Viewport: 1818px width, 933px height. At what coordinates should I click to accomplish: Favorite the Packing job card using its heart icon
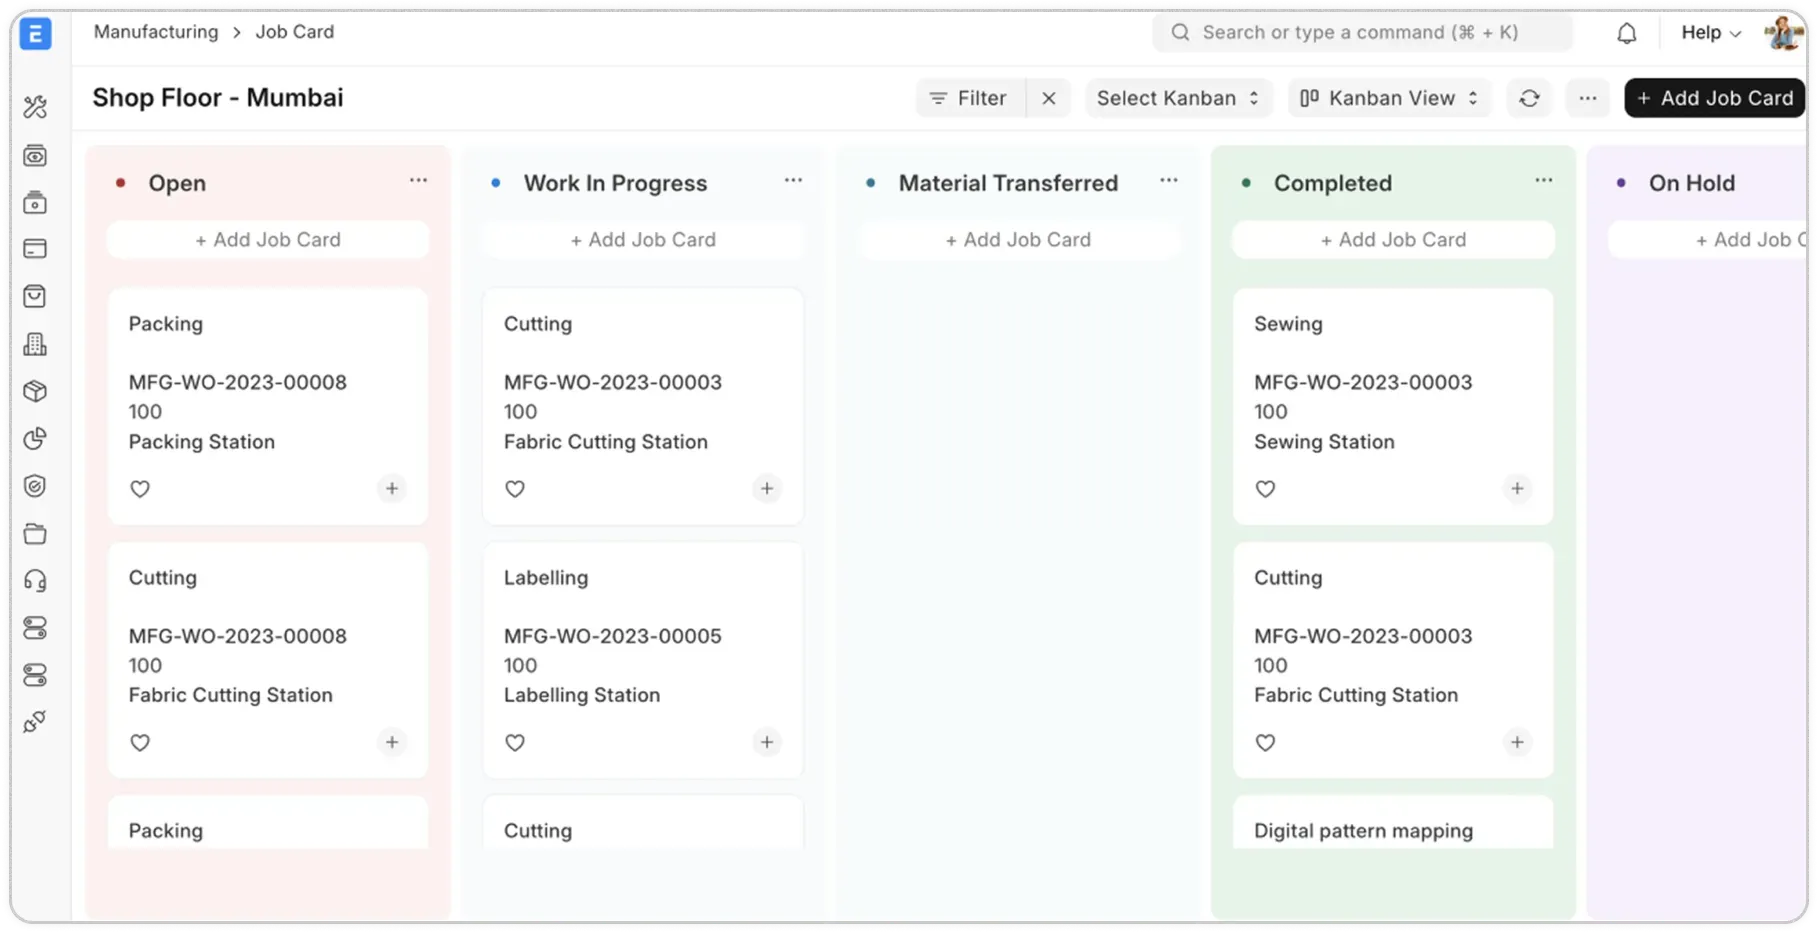[x=140, y=489]
